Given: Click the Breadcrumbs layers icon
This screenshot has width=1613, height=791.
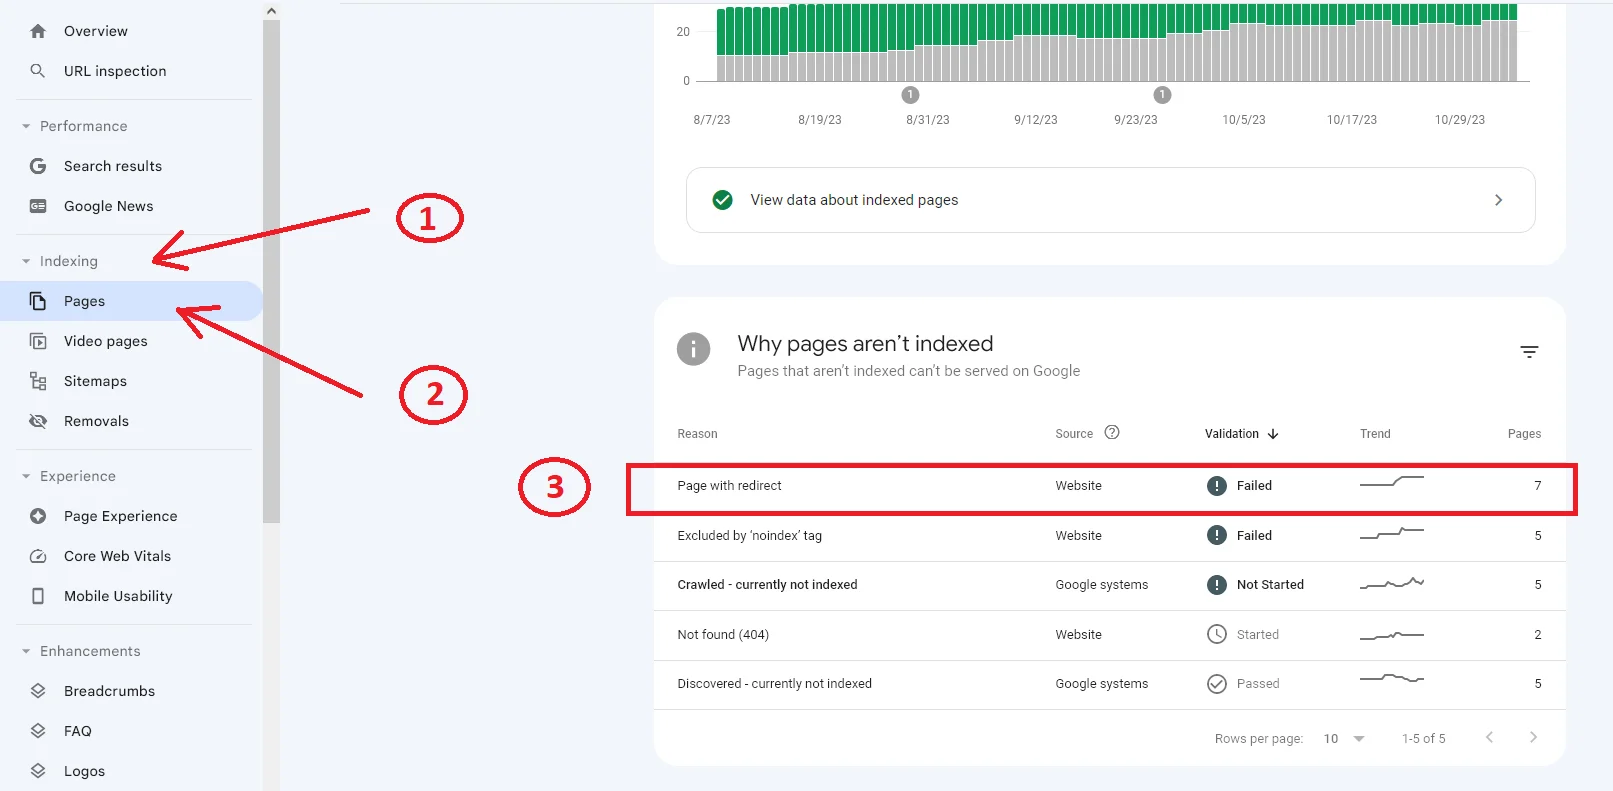Looking at the screenshot, I should [38, 691].
